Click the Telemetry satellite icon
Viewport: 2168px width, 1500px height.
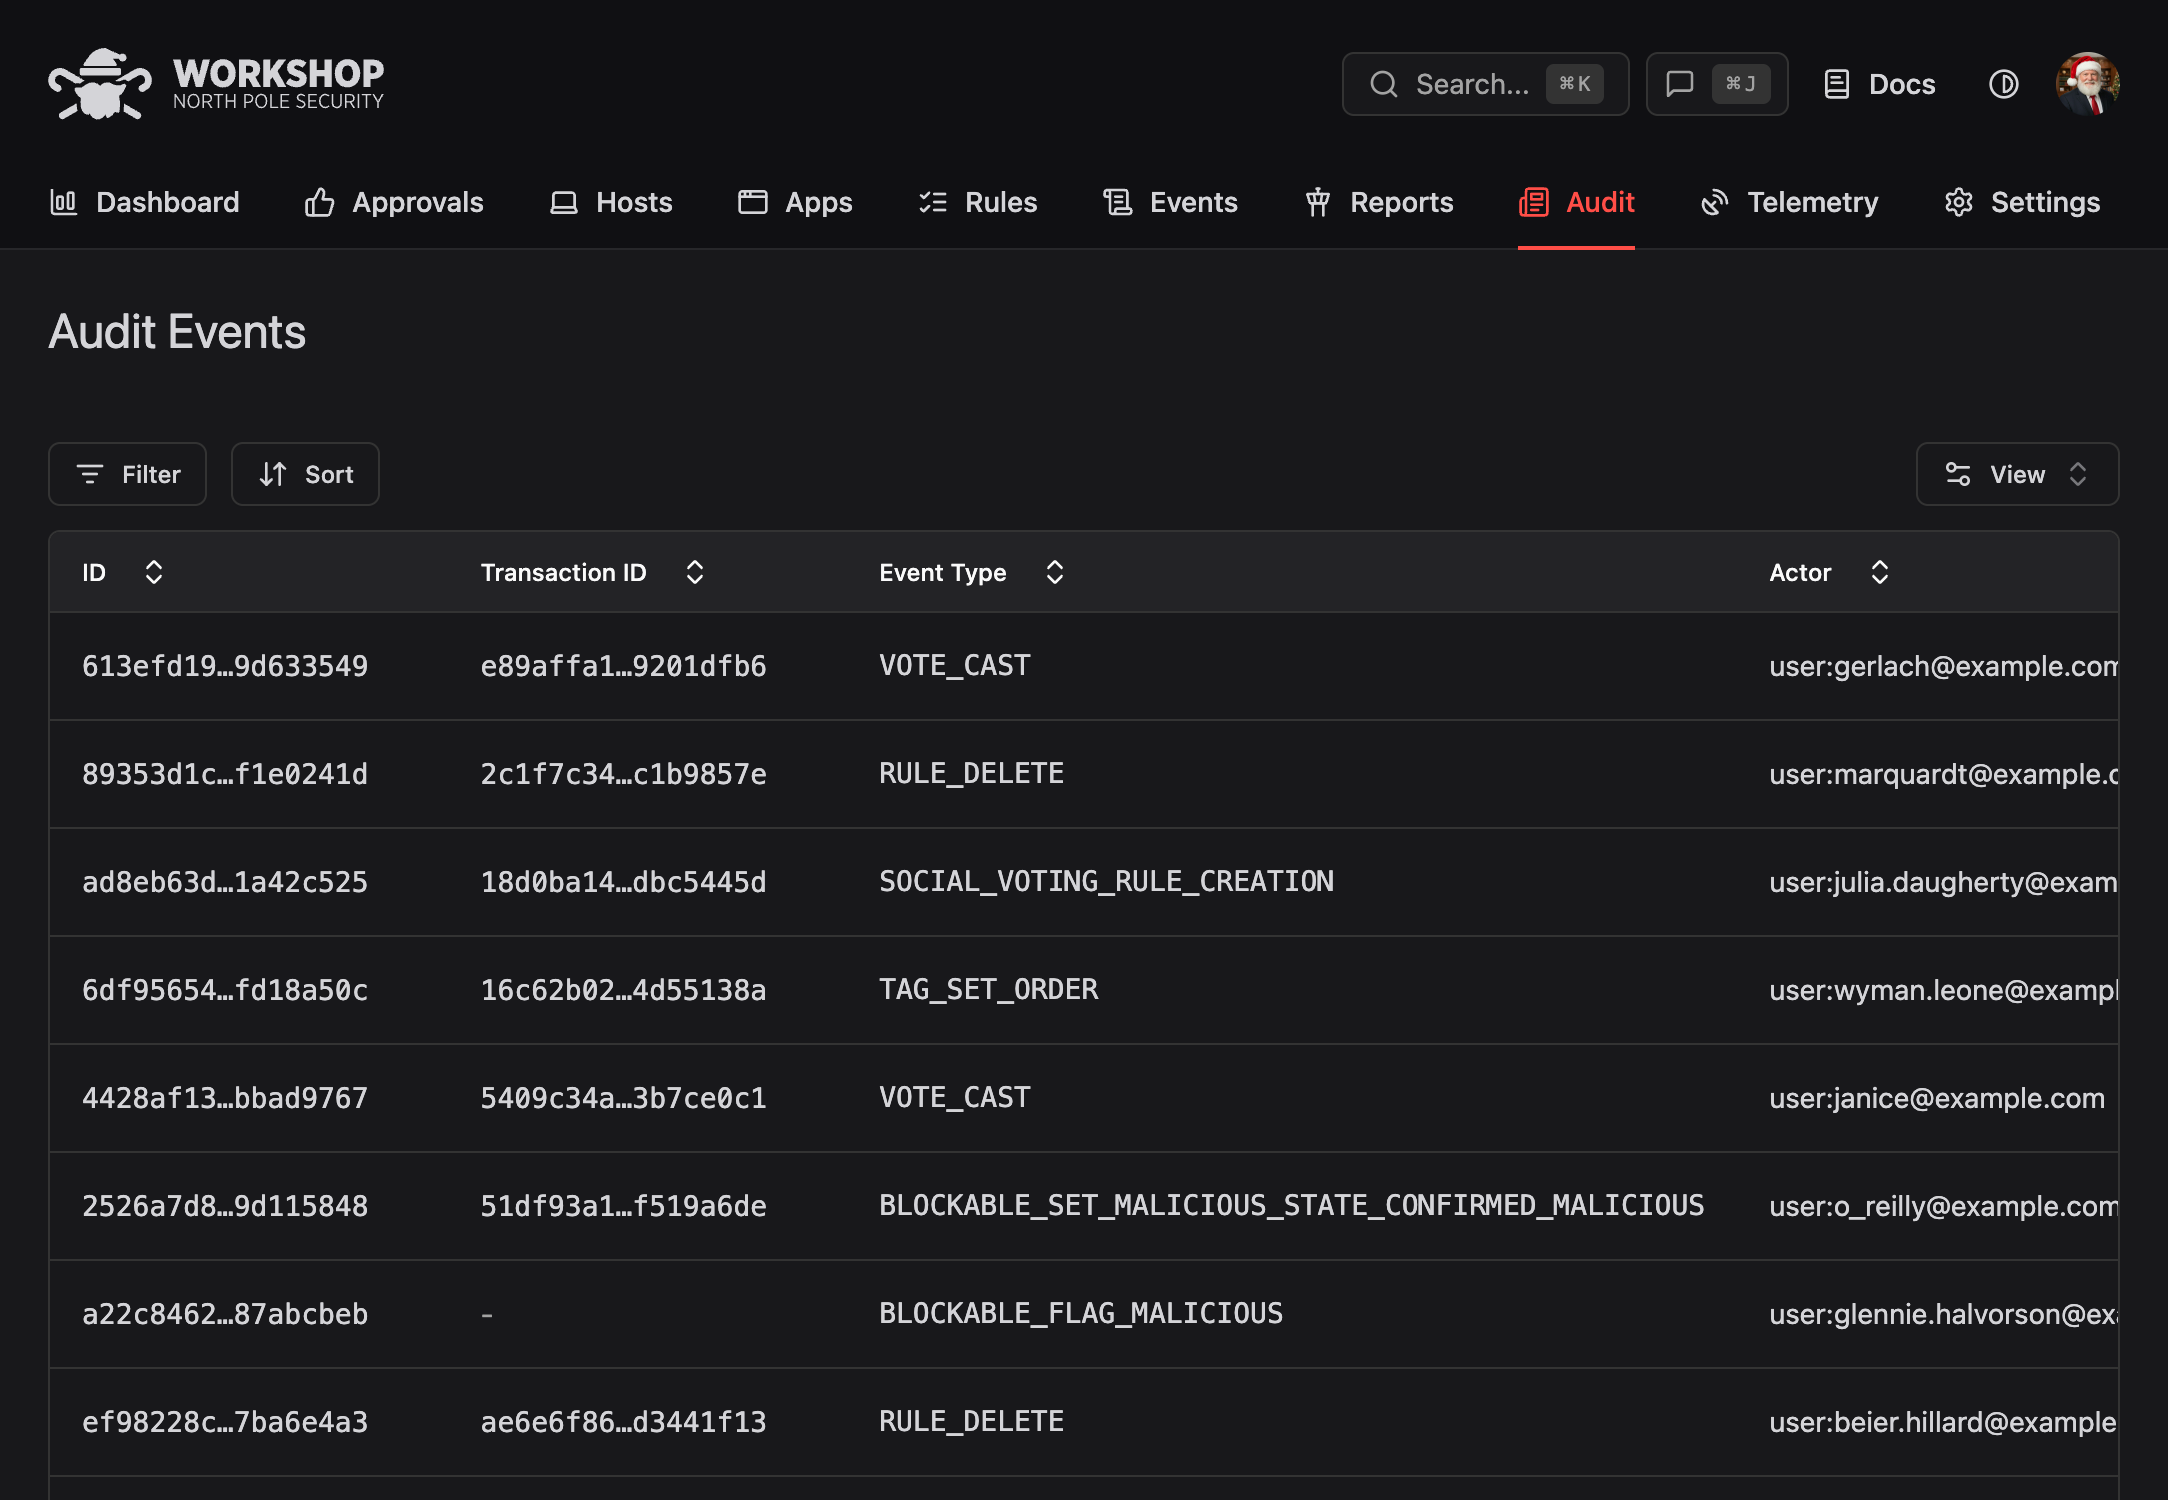click(x=1714, y=202)
